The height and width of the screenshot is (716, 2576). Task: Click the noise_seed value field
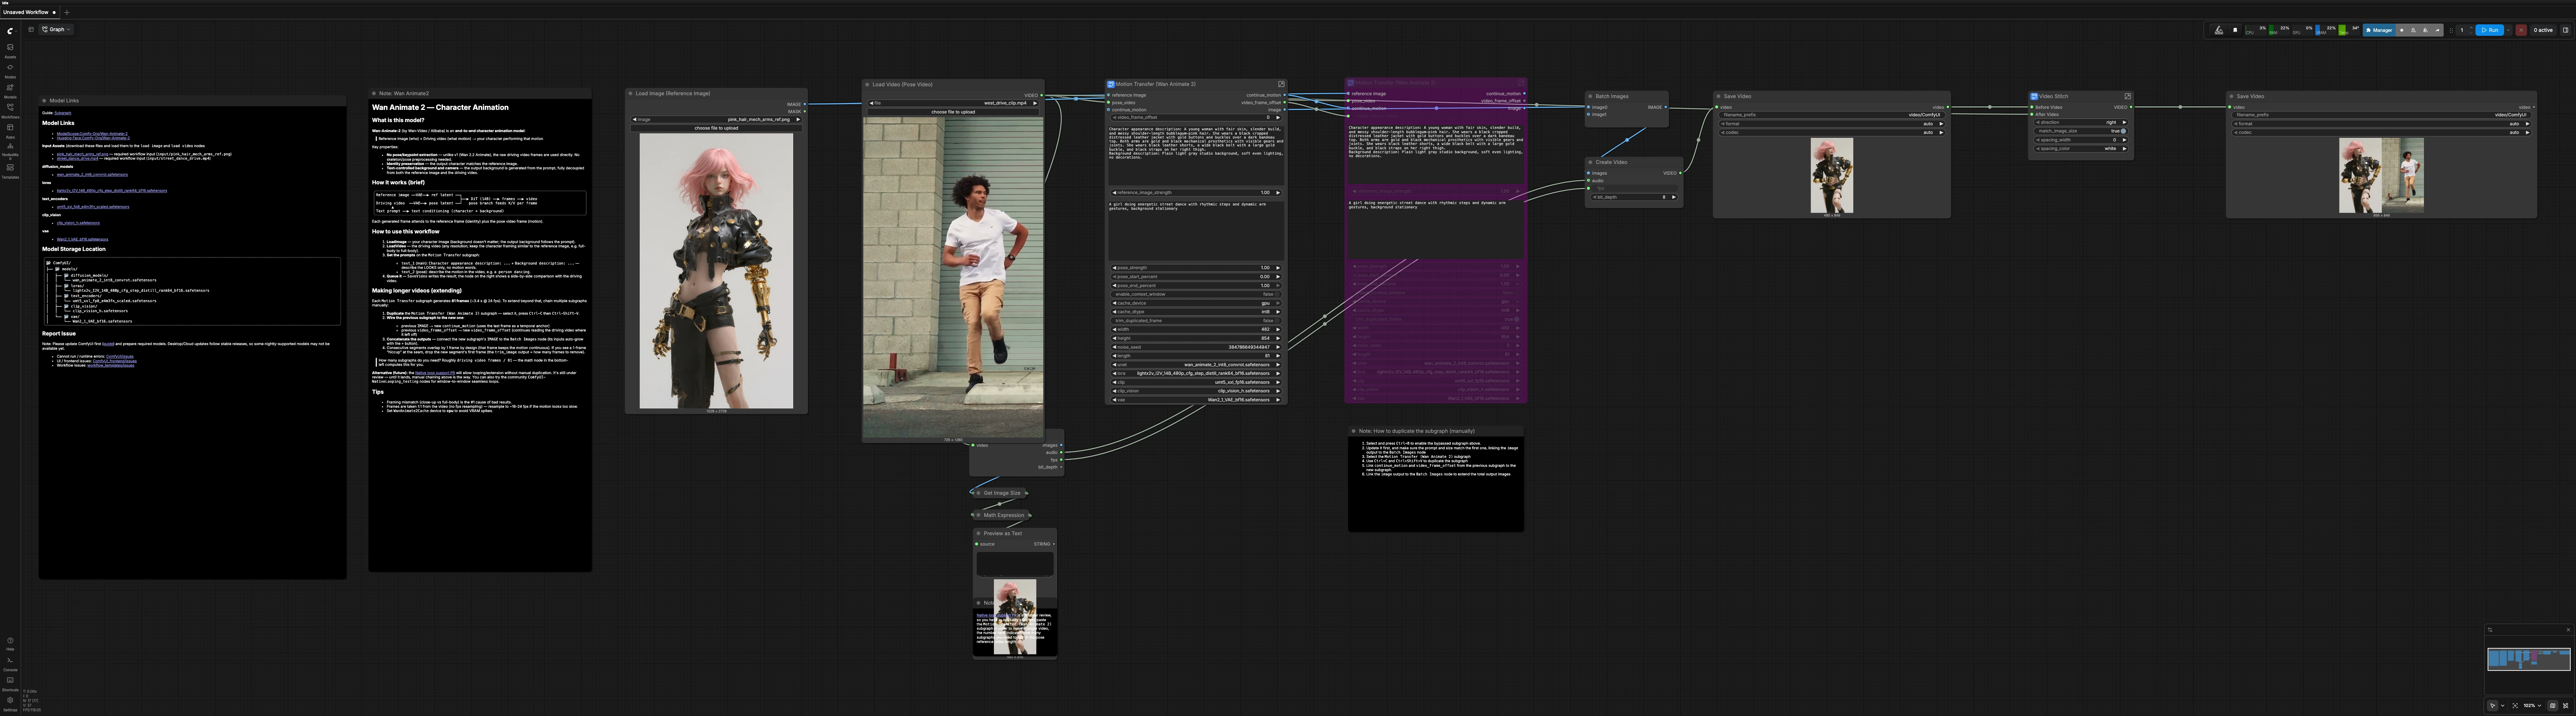coord(1196,347)
